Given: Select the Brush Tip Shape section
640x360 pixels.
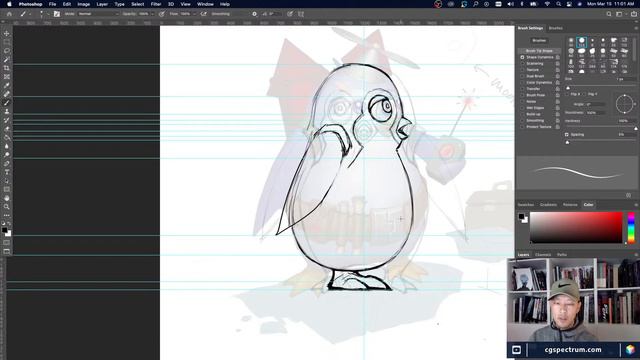Looking at the screenshot, I should coord(539,51).
